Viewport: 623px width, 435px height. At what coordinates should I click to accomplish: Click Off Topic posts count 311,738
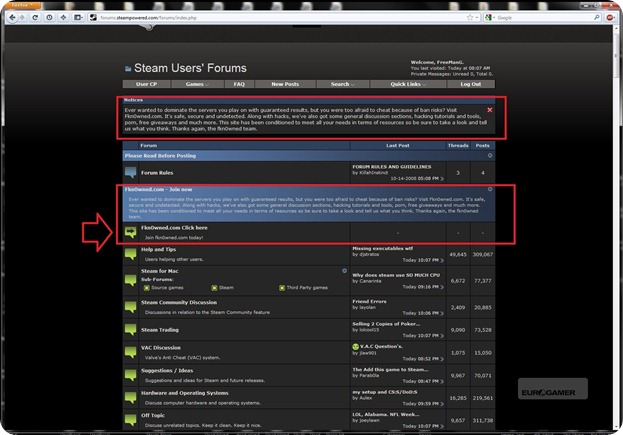(483, 420)
